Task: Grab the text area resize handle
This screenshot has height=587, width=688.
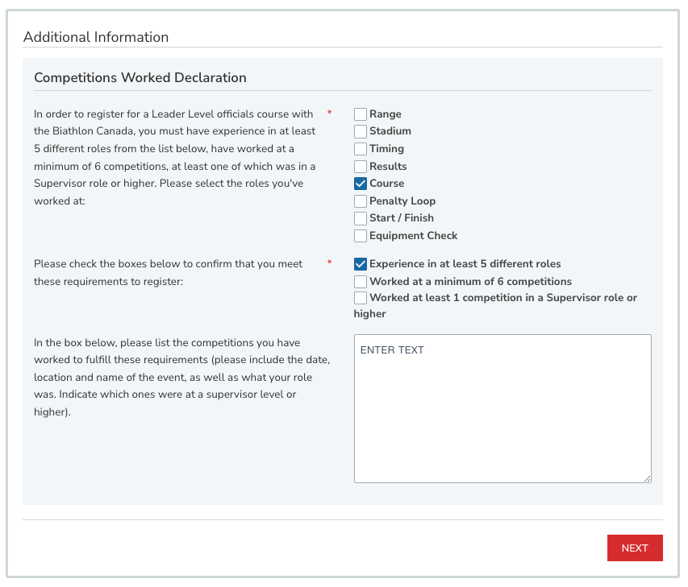Action: point(647,479)
